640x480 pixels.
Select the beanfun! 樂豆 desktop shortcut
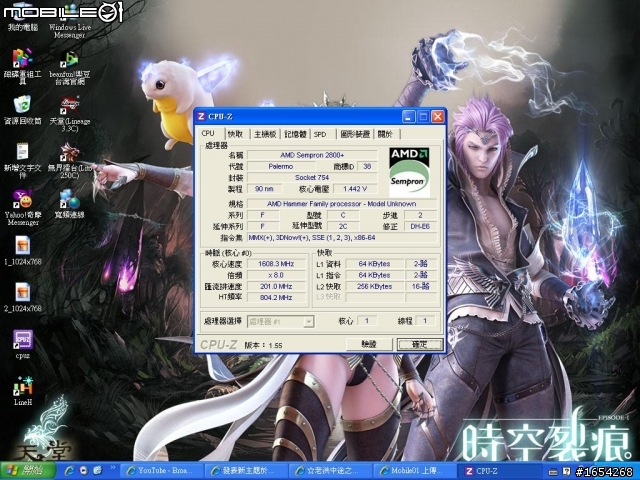(69, 67)
